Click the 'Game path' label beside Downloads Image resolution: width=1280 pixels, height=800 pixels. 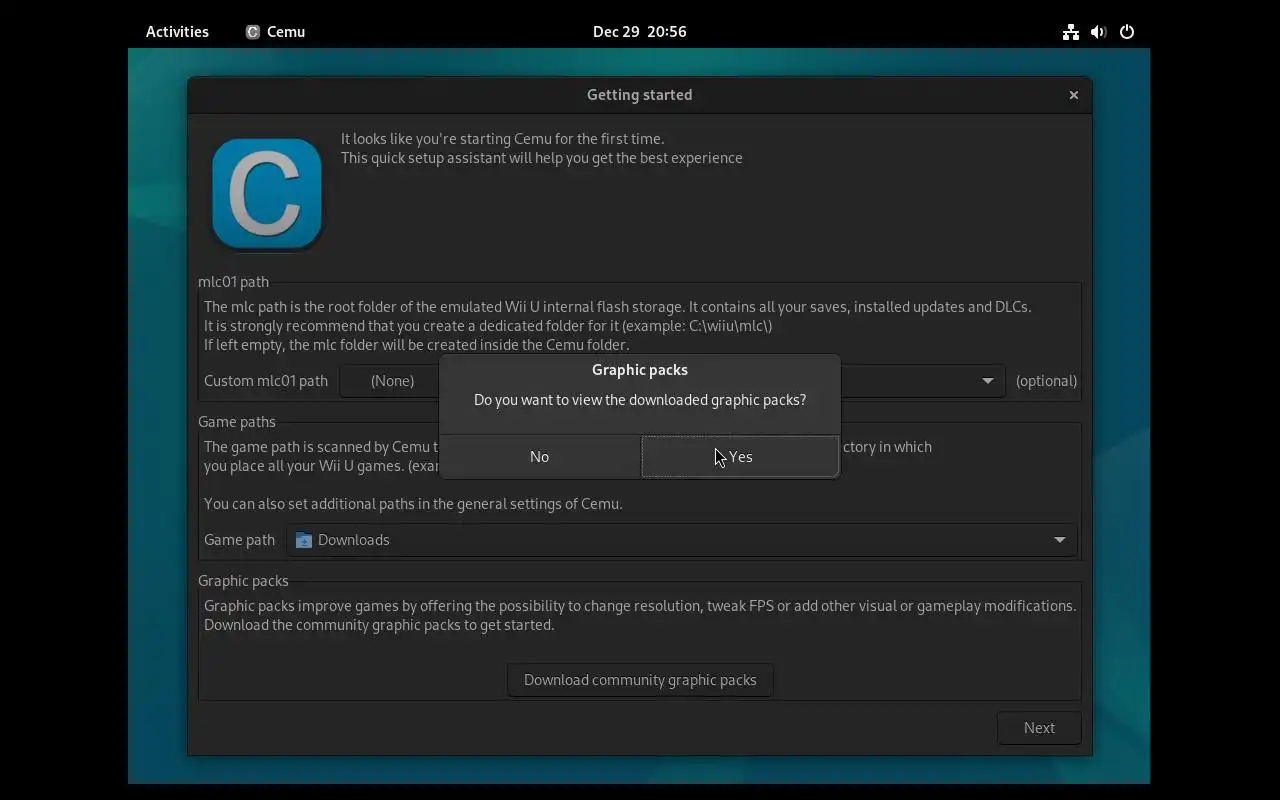(239, 540)
